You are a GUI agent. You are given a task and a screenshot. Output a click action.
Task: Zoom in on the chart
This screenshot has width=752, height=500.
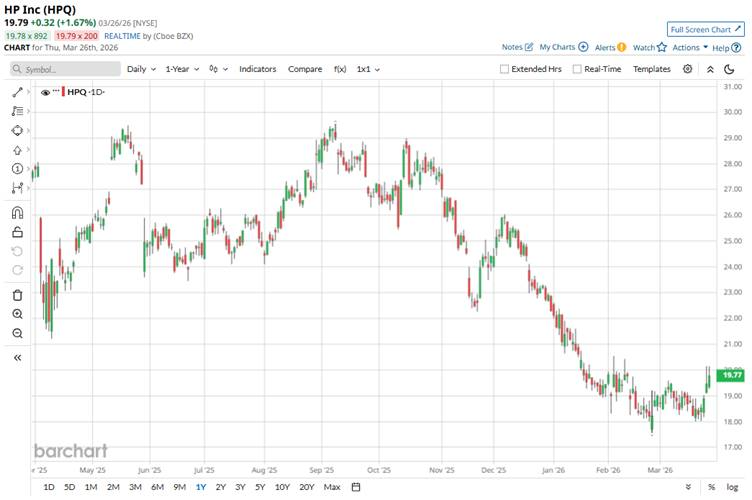pyautogui.click(x=17, y=314)
